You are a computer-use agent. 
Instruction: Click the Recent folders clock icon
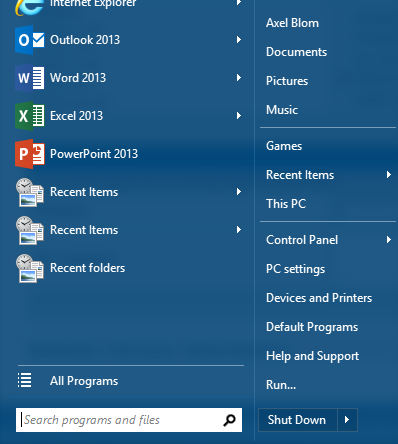click(x=30, y=268)
